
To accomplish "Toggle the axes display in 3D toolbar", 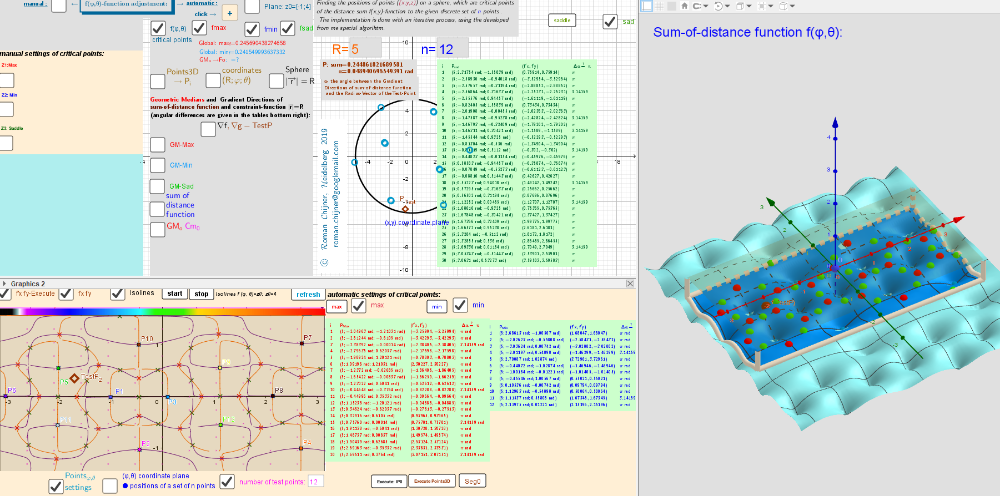I will (647, 6).
